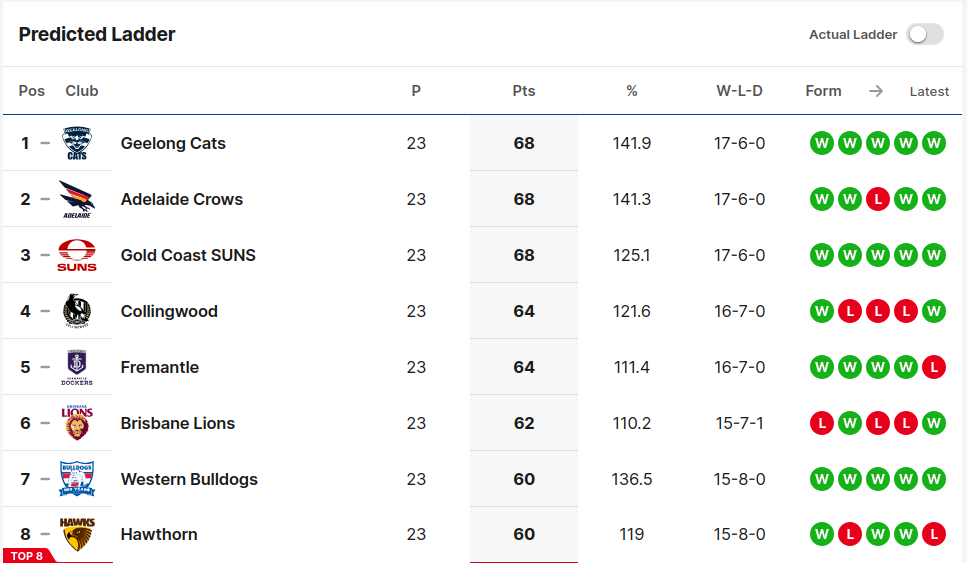
Task: Click the W-L-D column header
Action: pyautogui.click(x=739, y=91)
